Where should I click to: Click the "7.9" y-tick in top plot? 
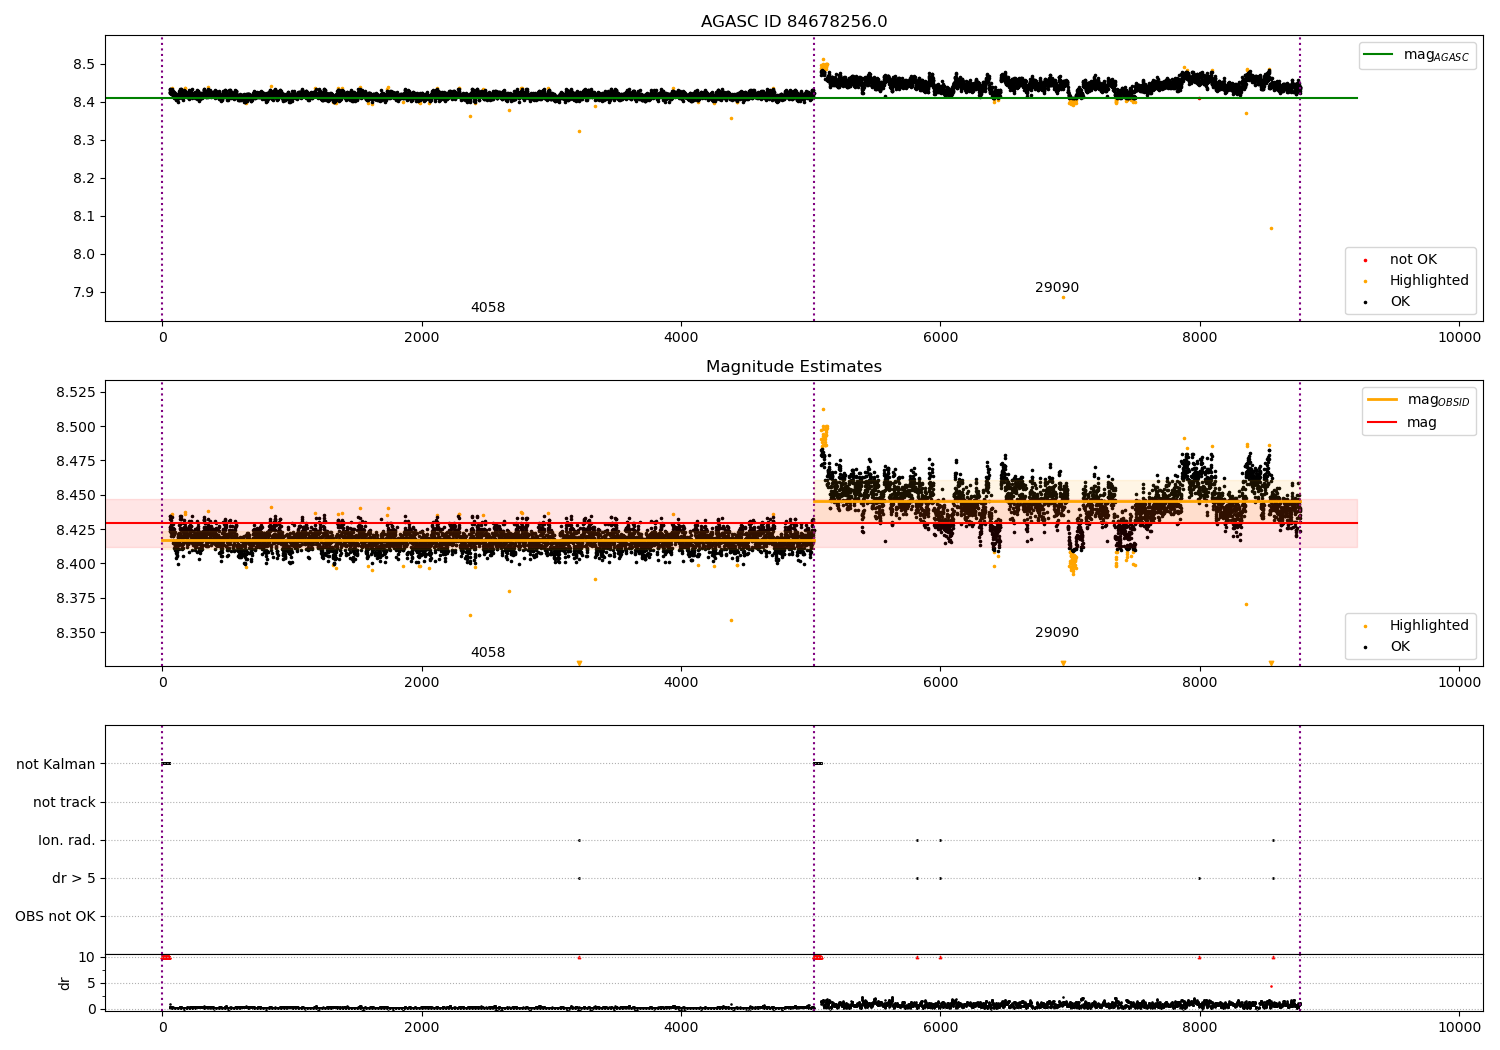point(83,292)
